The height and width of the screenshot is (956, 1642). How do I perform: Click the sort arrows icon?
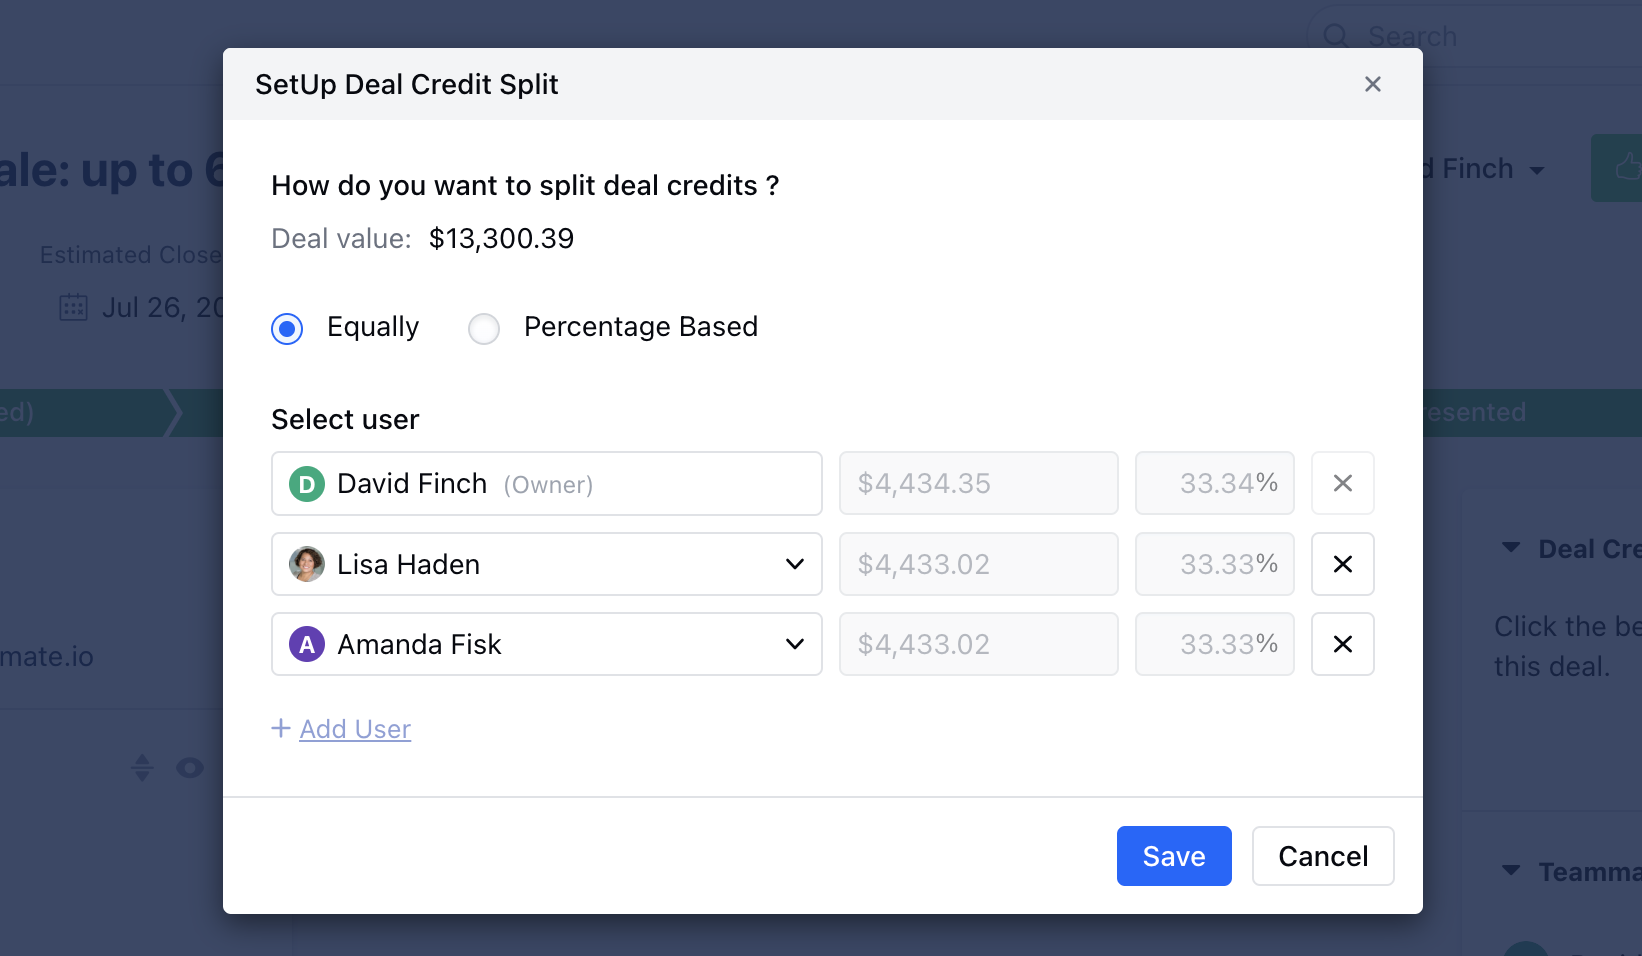[142, 767]
